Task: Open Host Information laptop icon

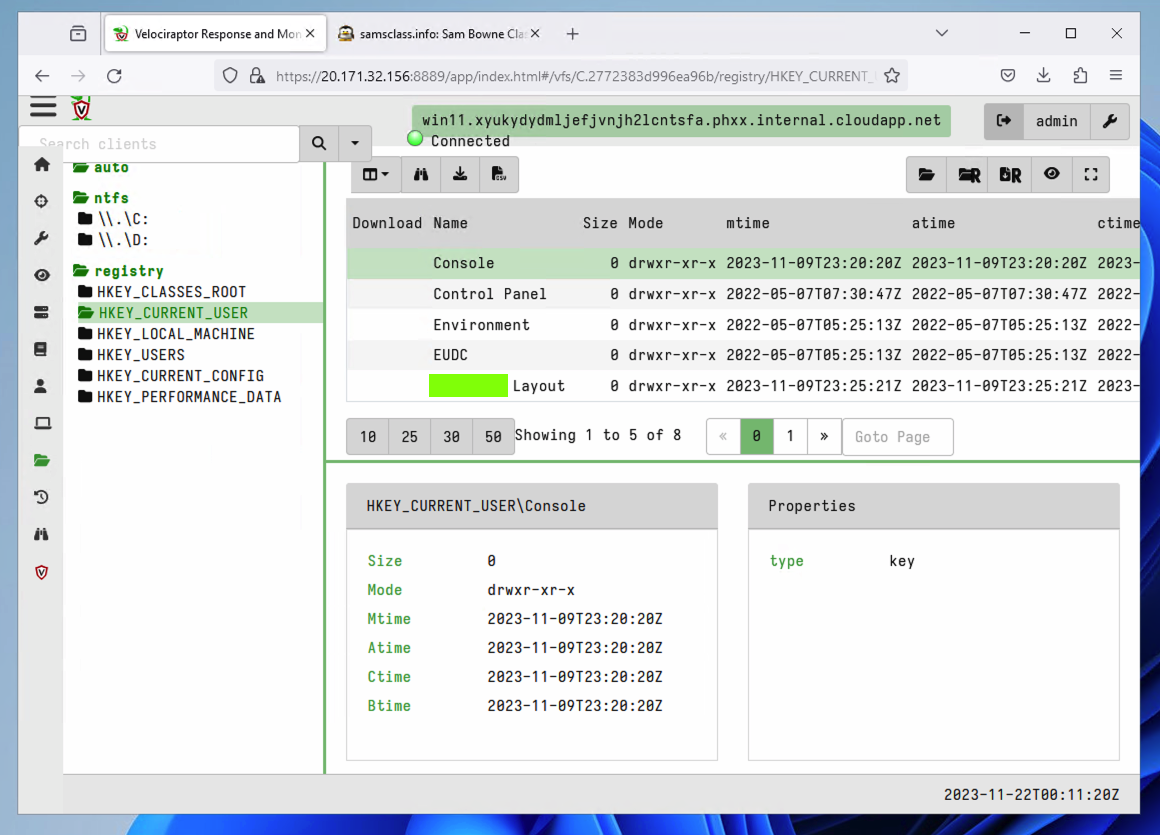Action: [42, 423]
